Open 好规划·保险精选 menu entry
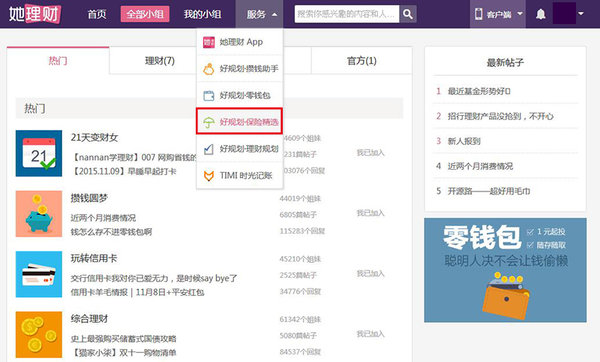Viewport: 600px width, 362px height. point(240,121)
